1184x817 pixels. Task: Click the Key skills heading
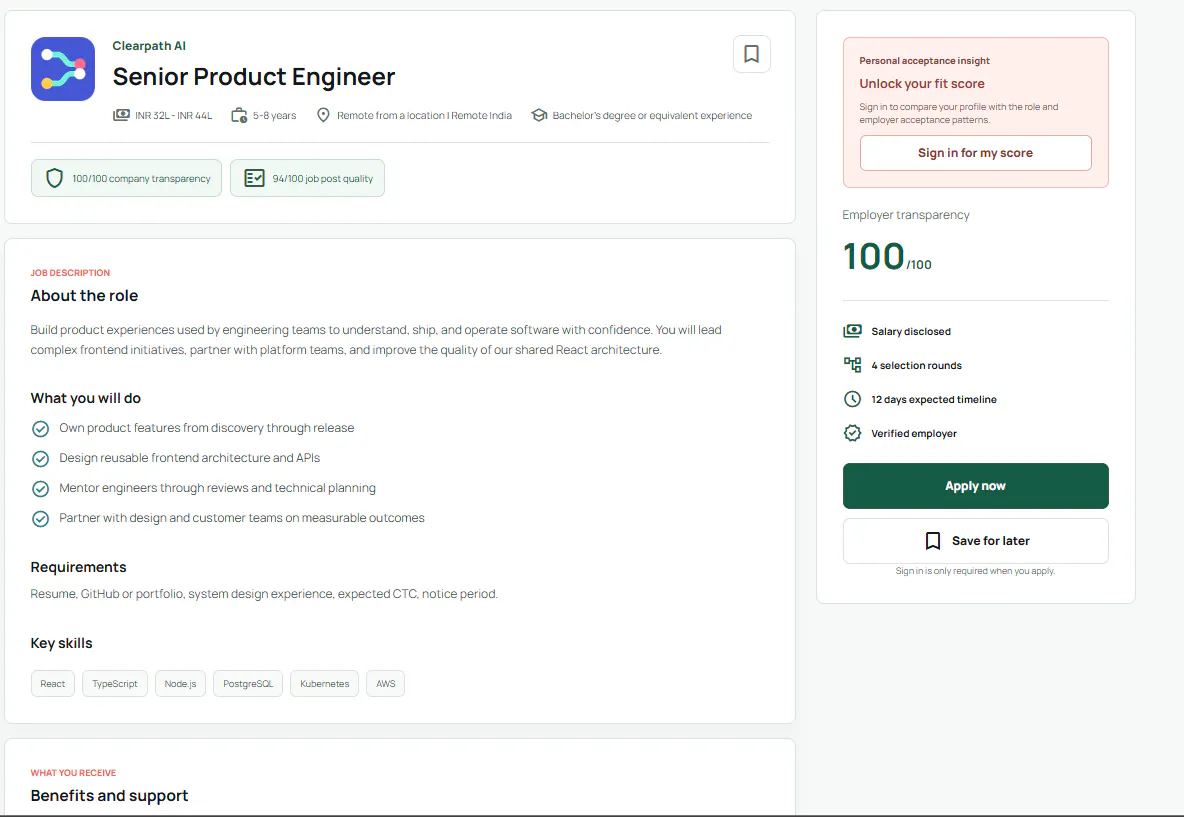tap(61, 643)
